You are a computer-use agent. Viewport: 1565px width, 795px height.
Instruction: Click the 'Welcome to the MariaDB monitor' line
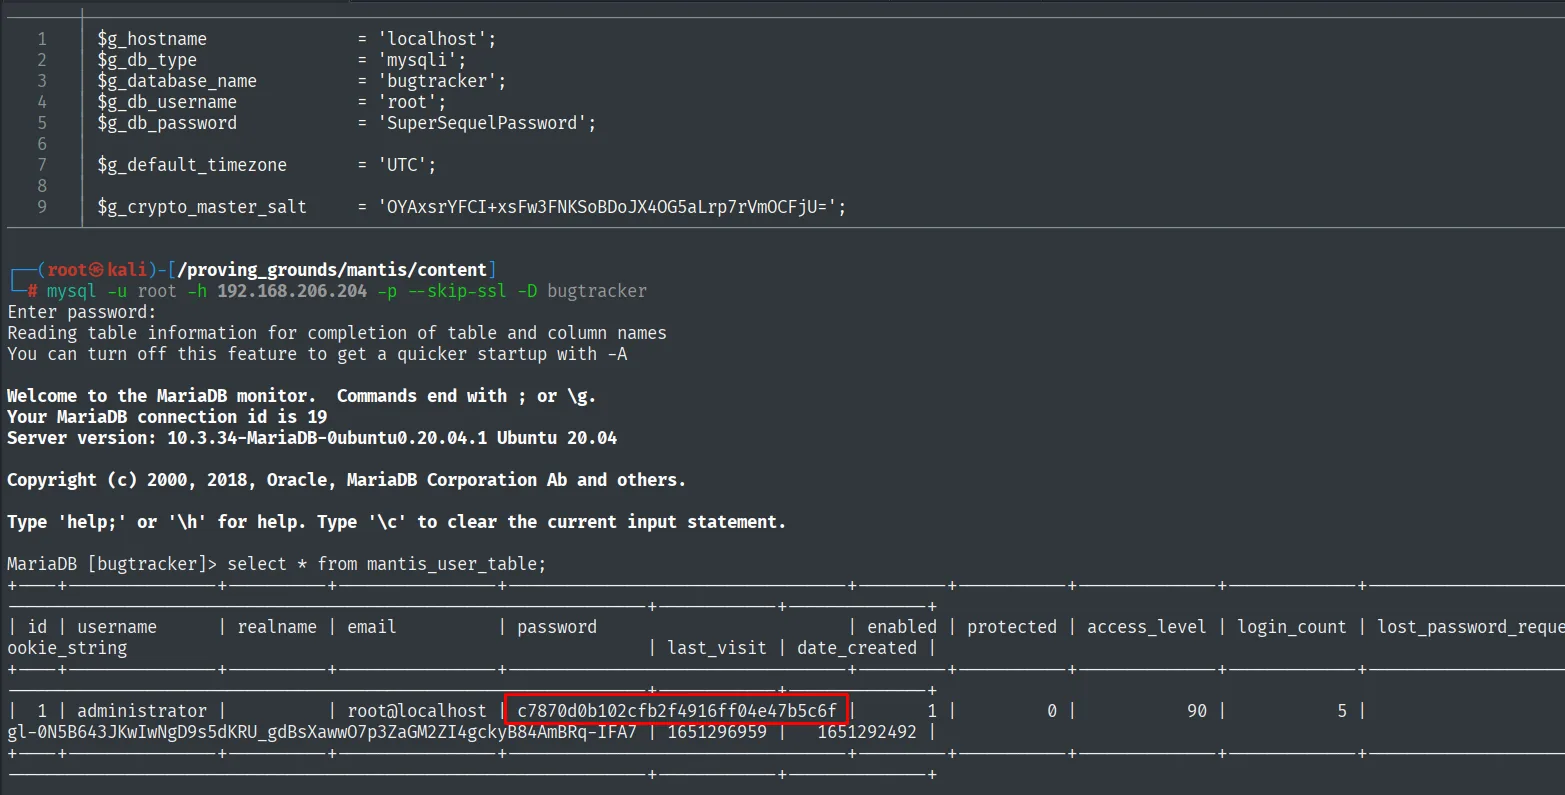point(301,396)
